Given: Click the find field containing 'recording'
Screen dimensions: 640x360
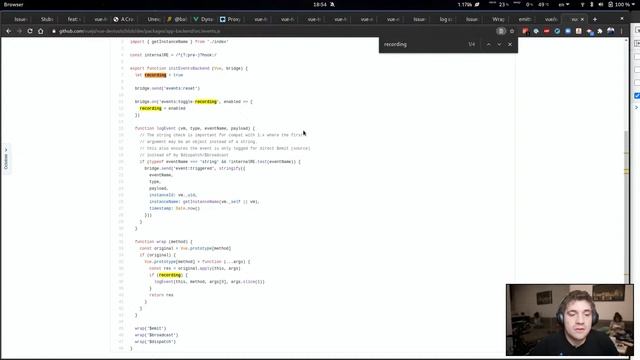Looking at the screenshot, I should [422, 44].
